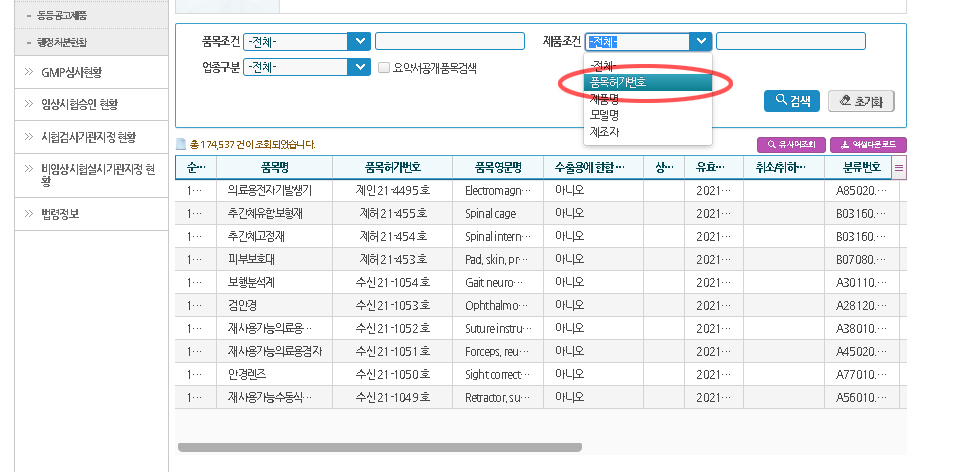Focus the 제품조건 text input field
This screenshot has height=472, width=961.
pos(791,41)
